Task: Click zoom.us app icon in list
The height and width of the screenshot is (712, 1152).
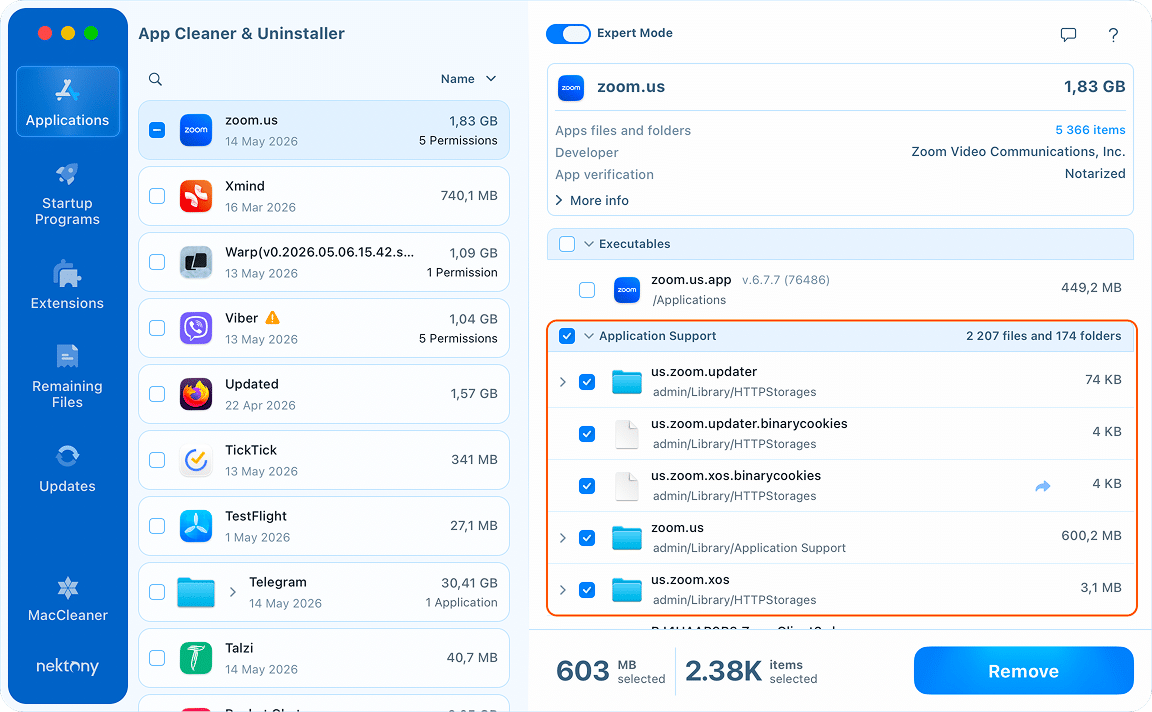Action: pos(196,130)
